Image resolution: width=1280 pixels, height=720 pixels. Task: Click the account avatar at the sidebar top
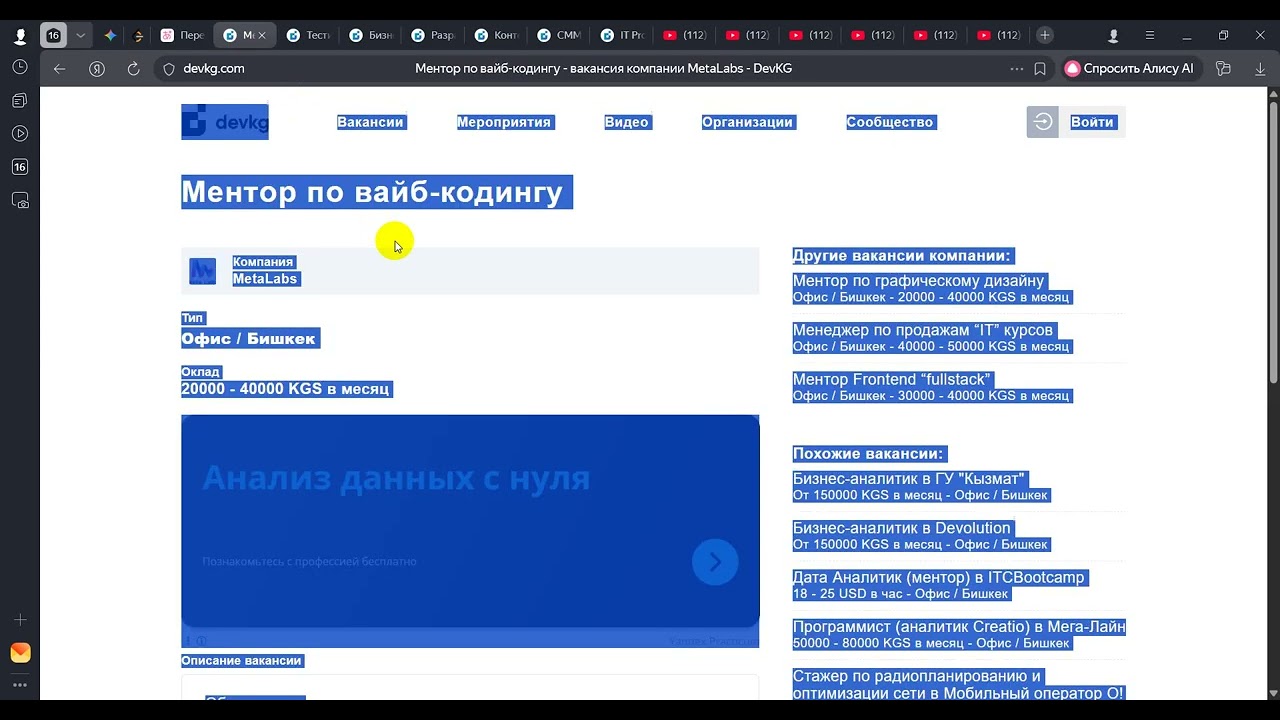pyautogui.click(x=20, y=36)
